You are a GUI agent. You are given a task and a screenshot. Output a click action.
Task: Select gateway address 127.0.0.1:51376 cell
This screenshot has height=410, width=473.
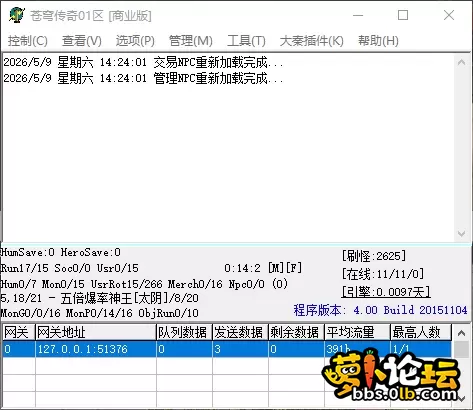point(96,349)
